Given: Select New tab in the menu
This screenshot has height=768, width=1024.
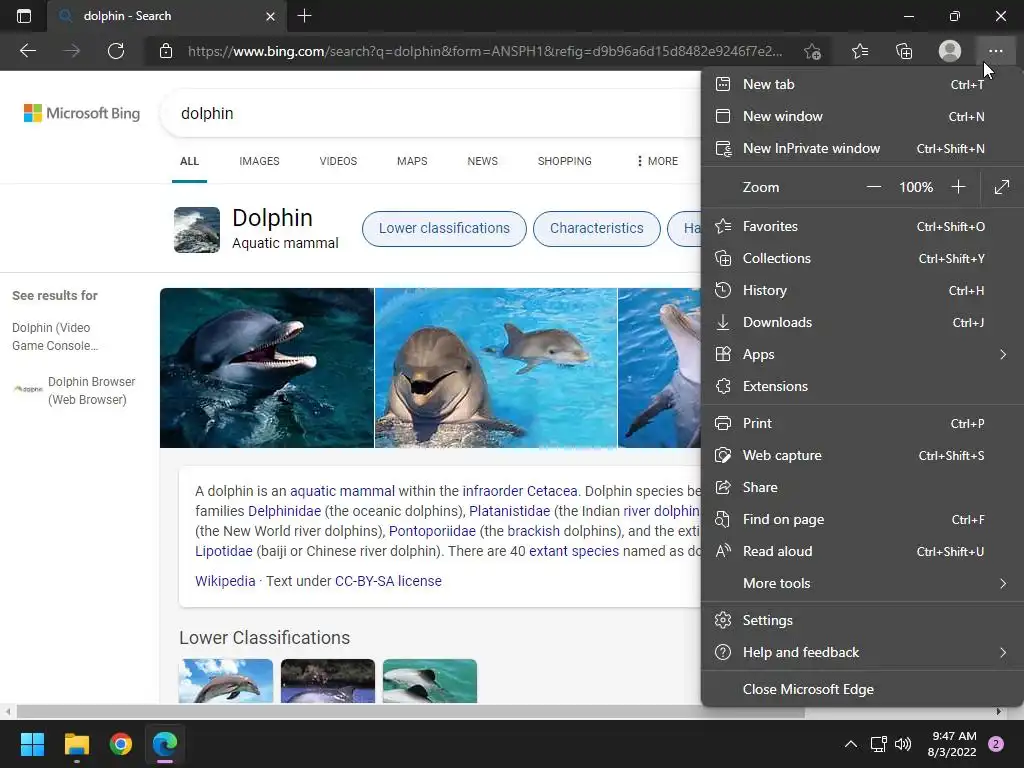Looking at the screenshot, I should 862,84.
